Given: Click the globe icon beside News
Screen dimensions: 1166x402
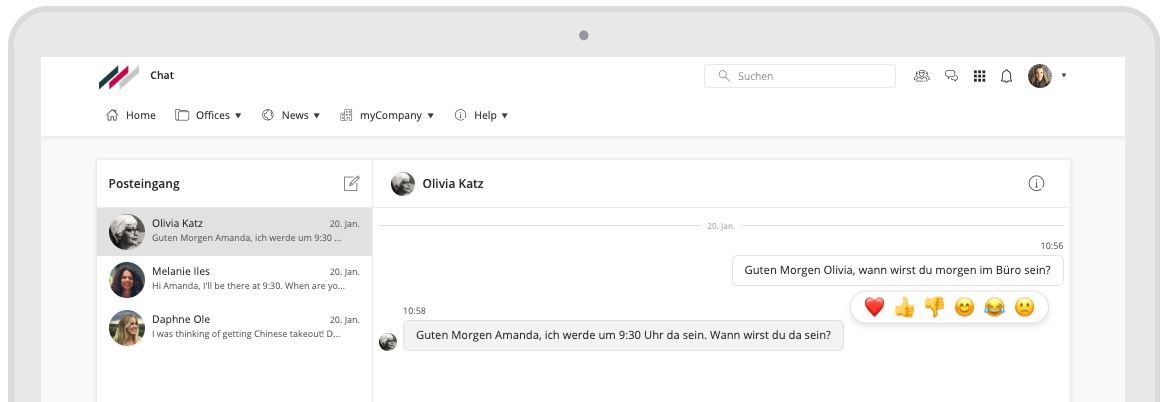Looking at the screenshot, I should coord(268,115).
